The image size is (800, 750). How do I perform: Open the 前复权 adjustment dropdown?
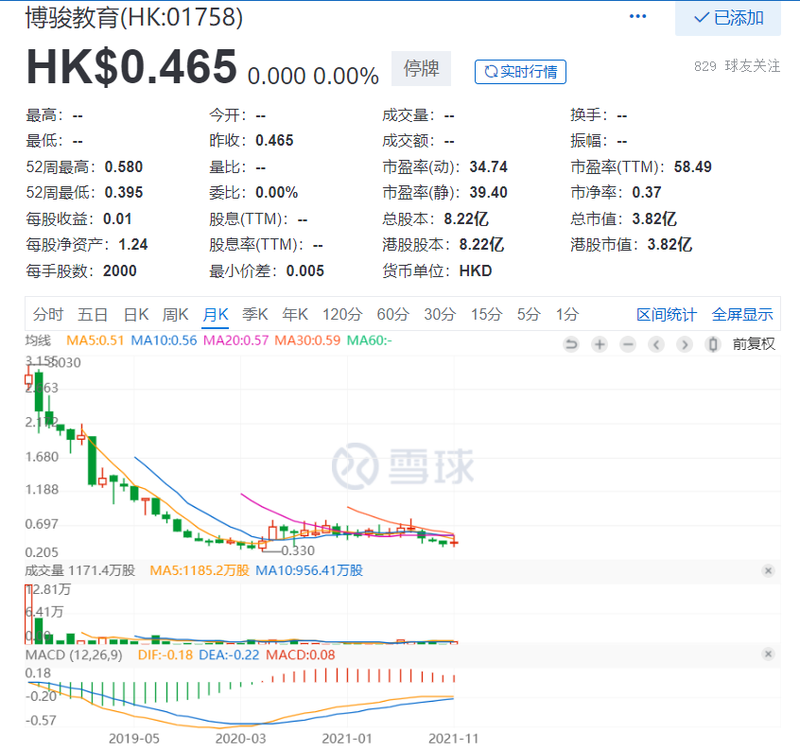754,344
